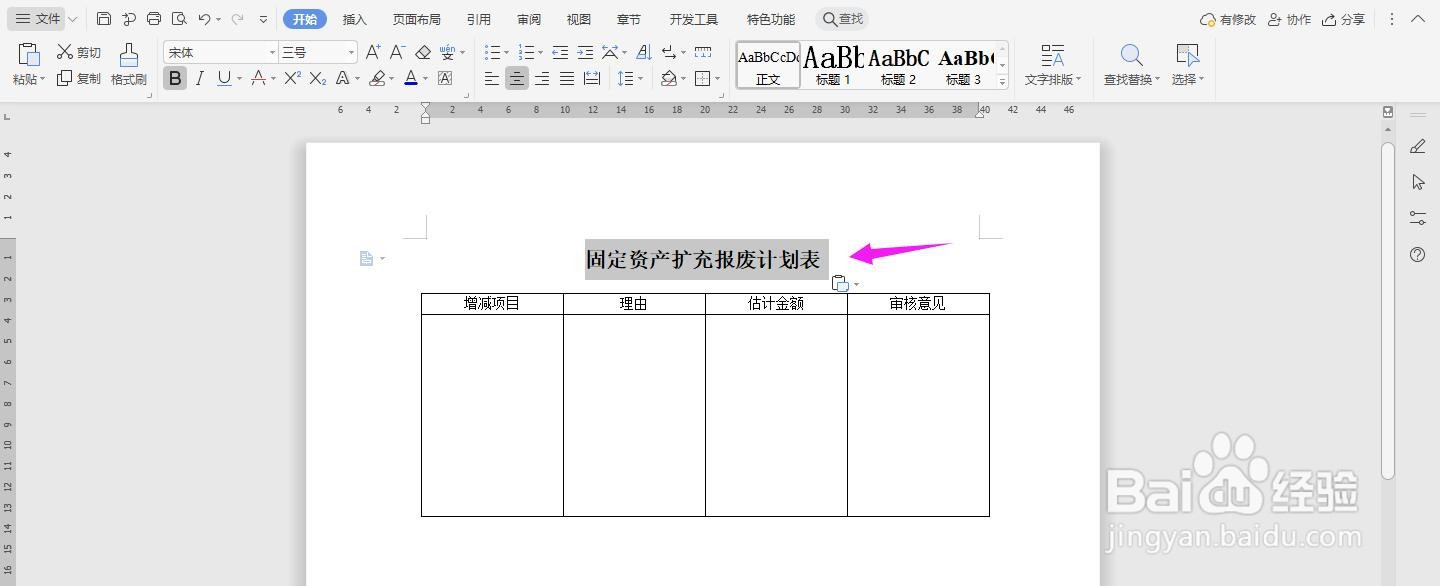
Task: Set Justify paragraph alignment
Action: pos(567,78)
